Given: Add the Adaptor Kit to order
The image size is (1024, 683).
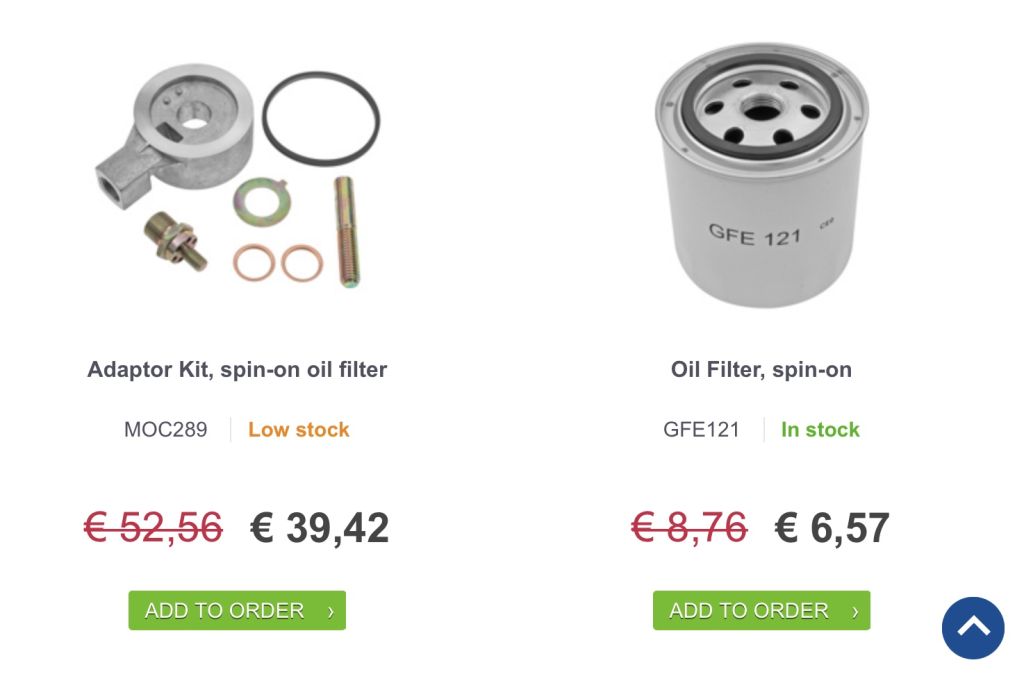Looking at the screenshot, I should click(237, 611).
